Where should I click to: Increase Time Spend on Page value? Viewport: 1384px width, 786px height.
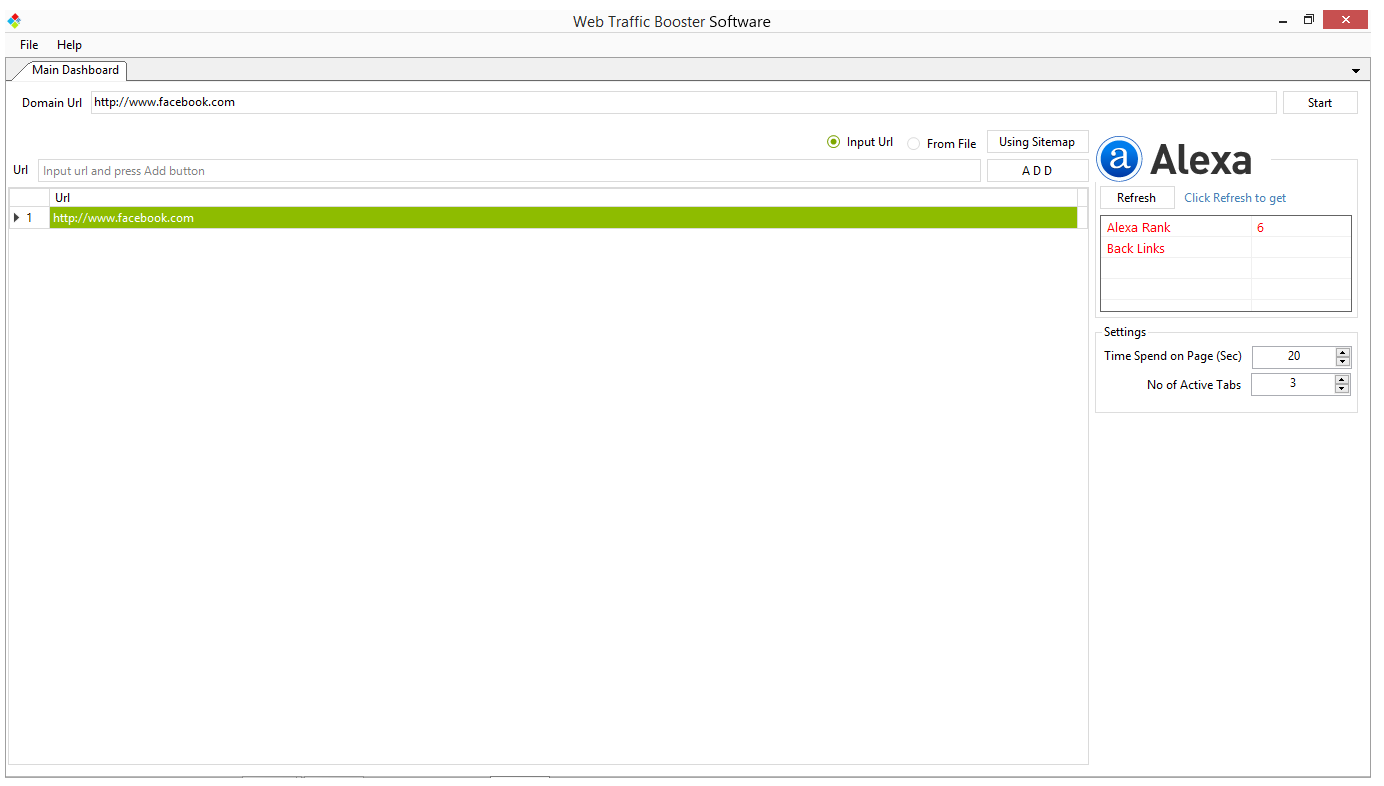1342,352
